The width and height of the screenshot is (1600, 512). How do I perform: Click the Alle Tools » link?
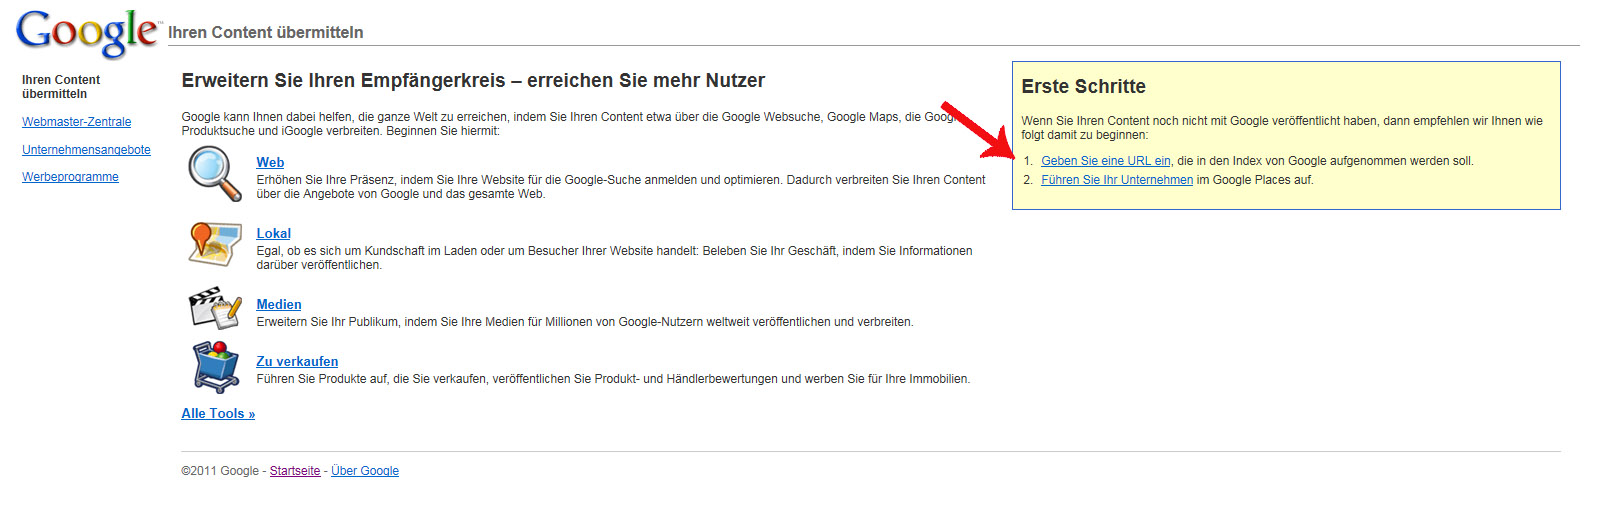[218, 413]
